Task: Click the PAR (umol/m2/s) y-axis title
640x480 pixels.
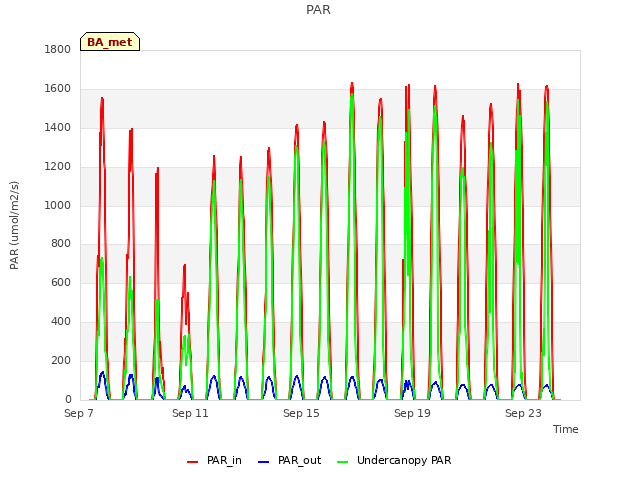Action: pos(14,225)
